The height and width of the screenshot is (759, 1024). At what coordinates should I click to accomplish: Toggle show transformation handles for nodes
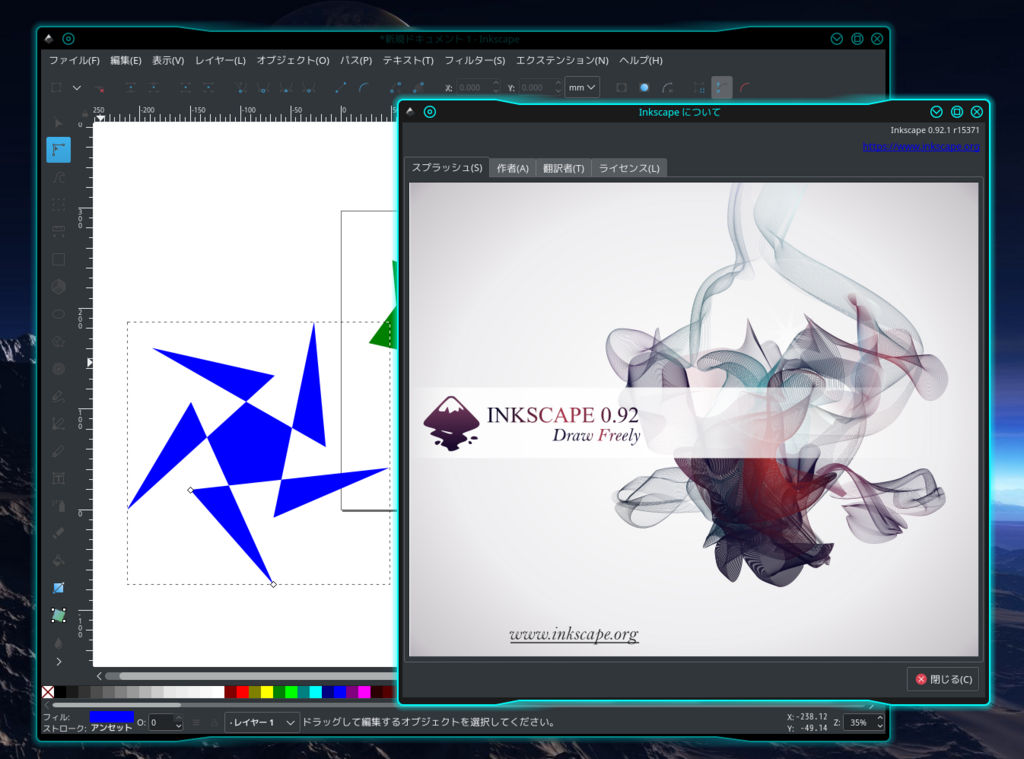[x=699, y=88]
